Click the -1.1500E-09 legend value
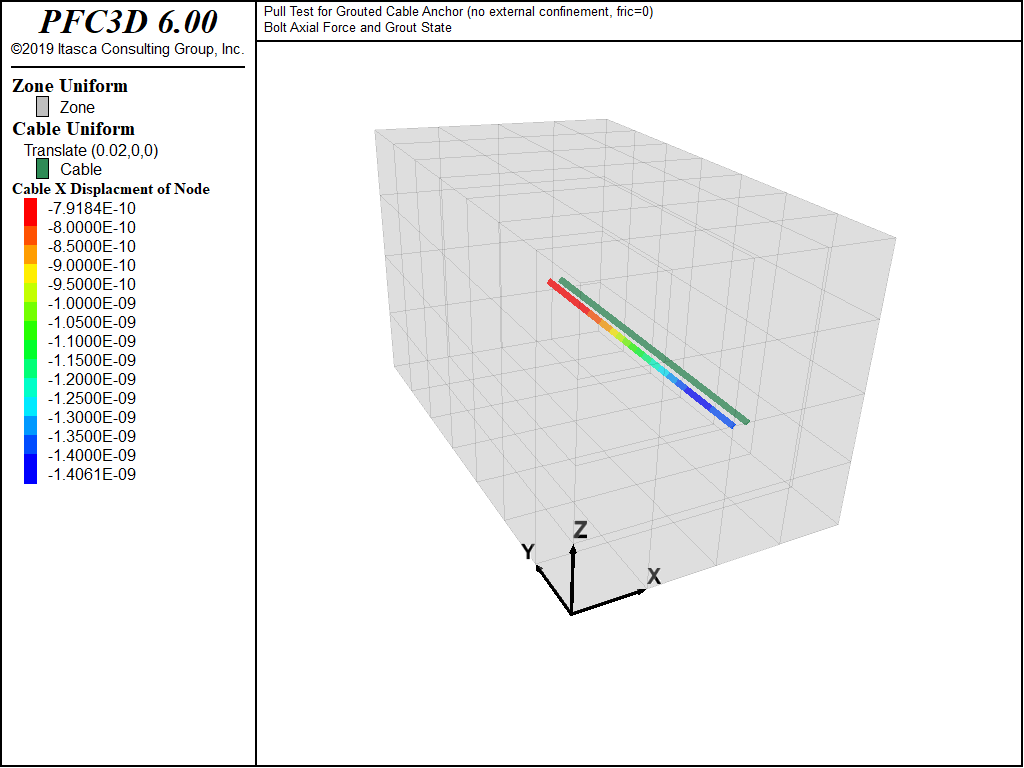The width and height of the screenshot is (1024, 768). 92,360
